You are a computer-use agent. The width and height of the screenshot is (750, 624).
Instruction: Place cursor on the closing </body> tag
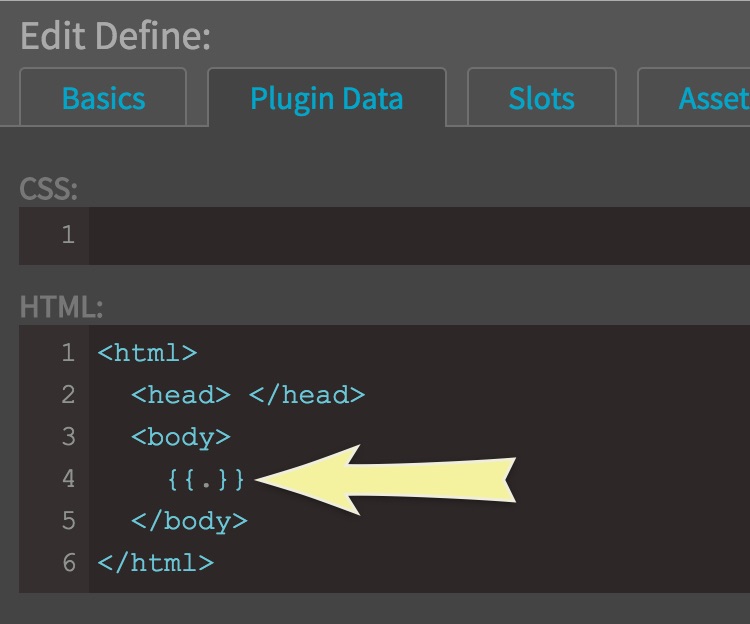click(189, 521)
